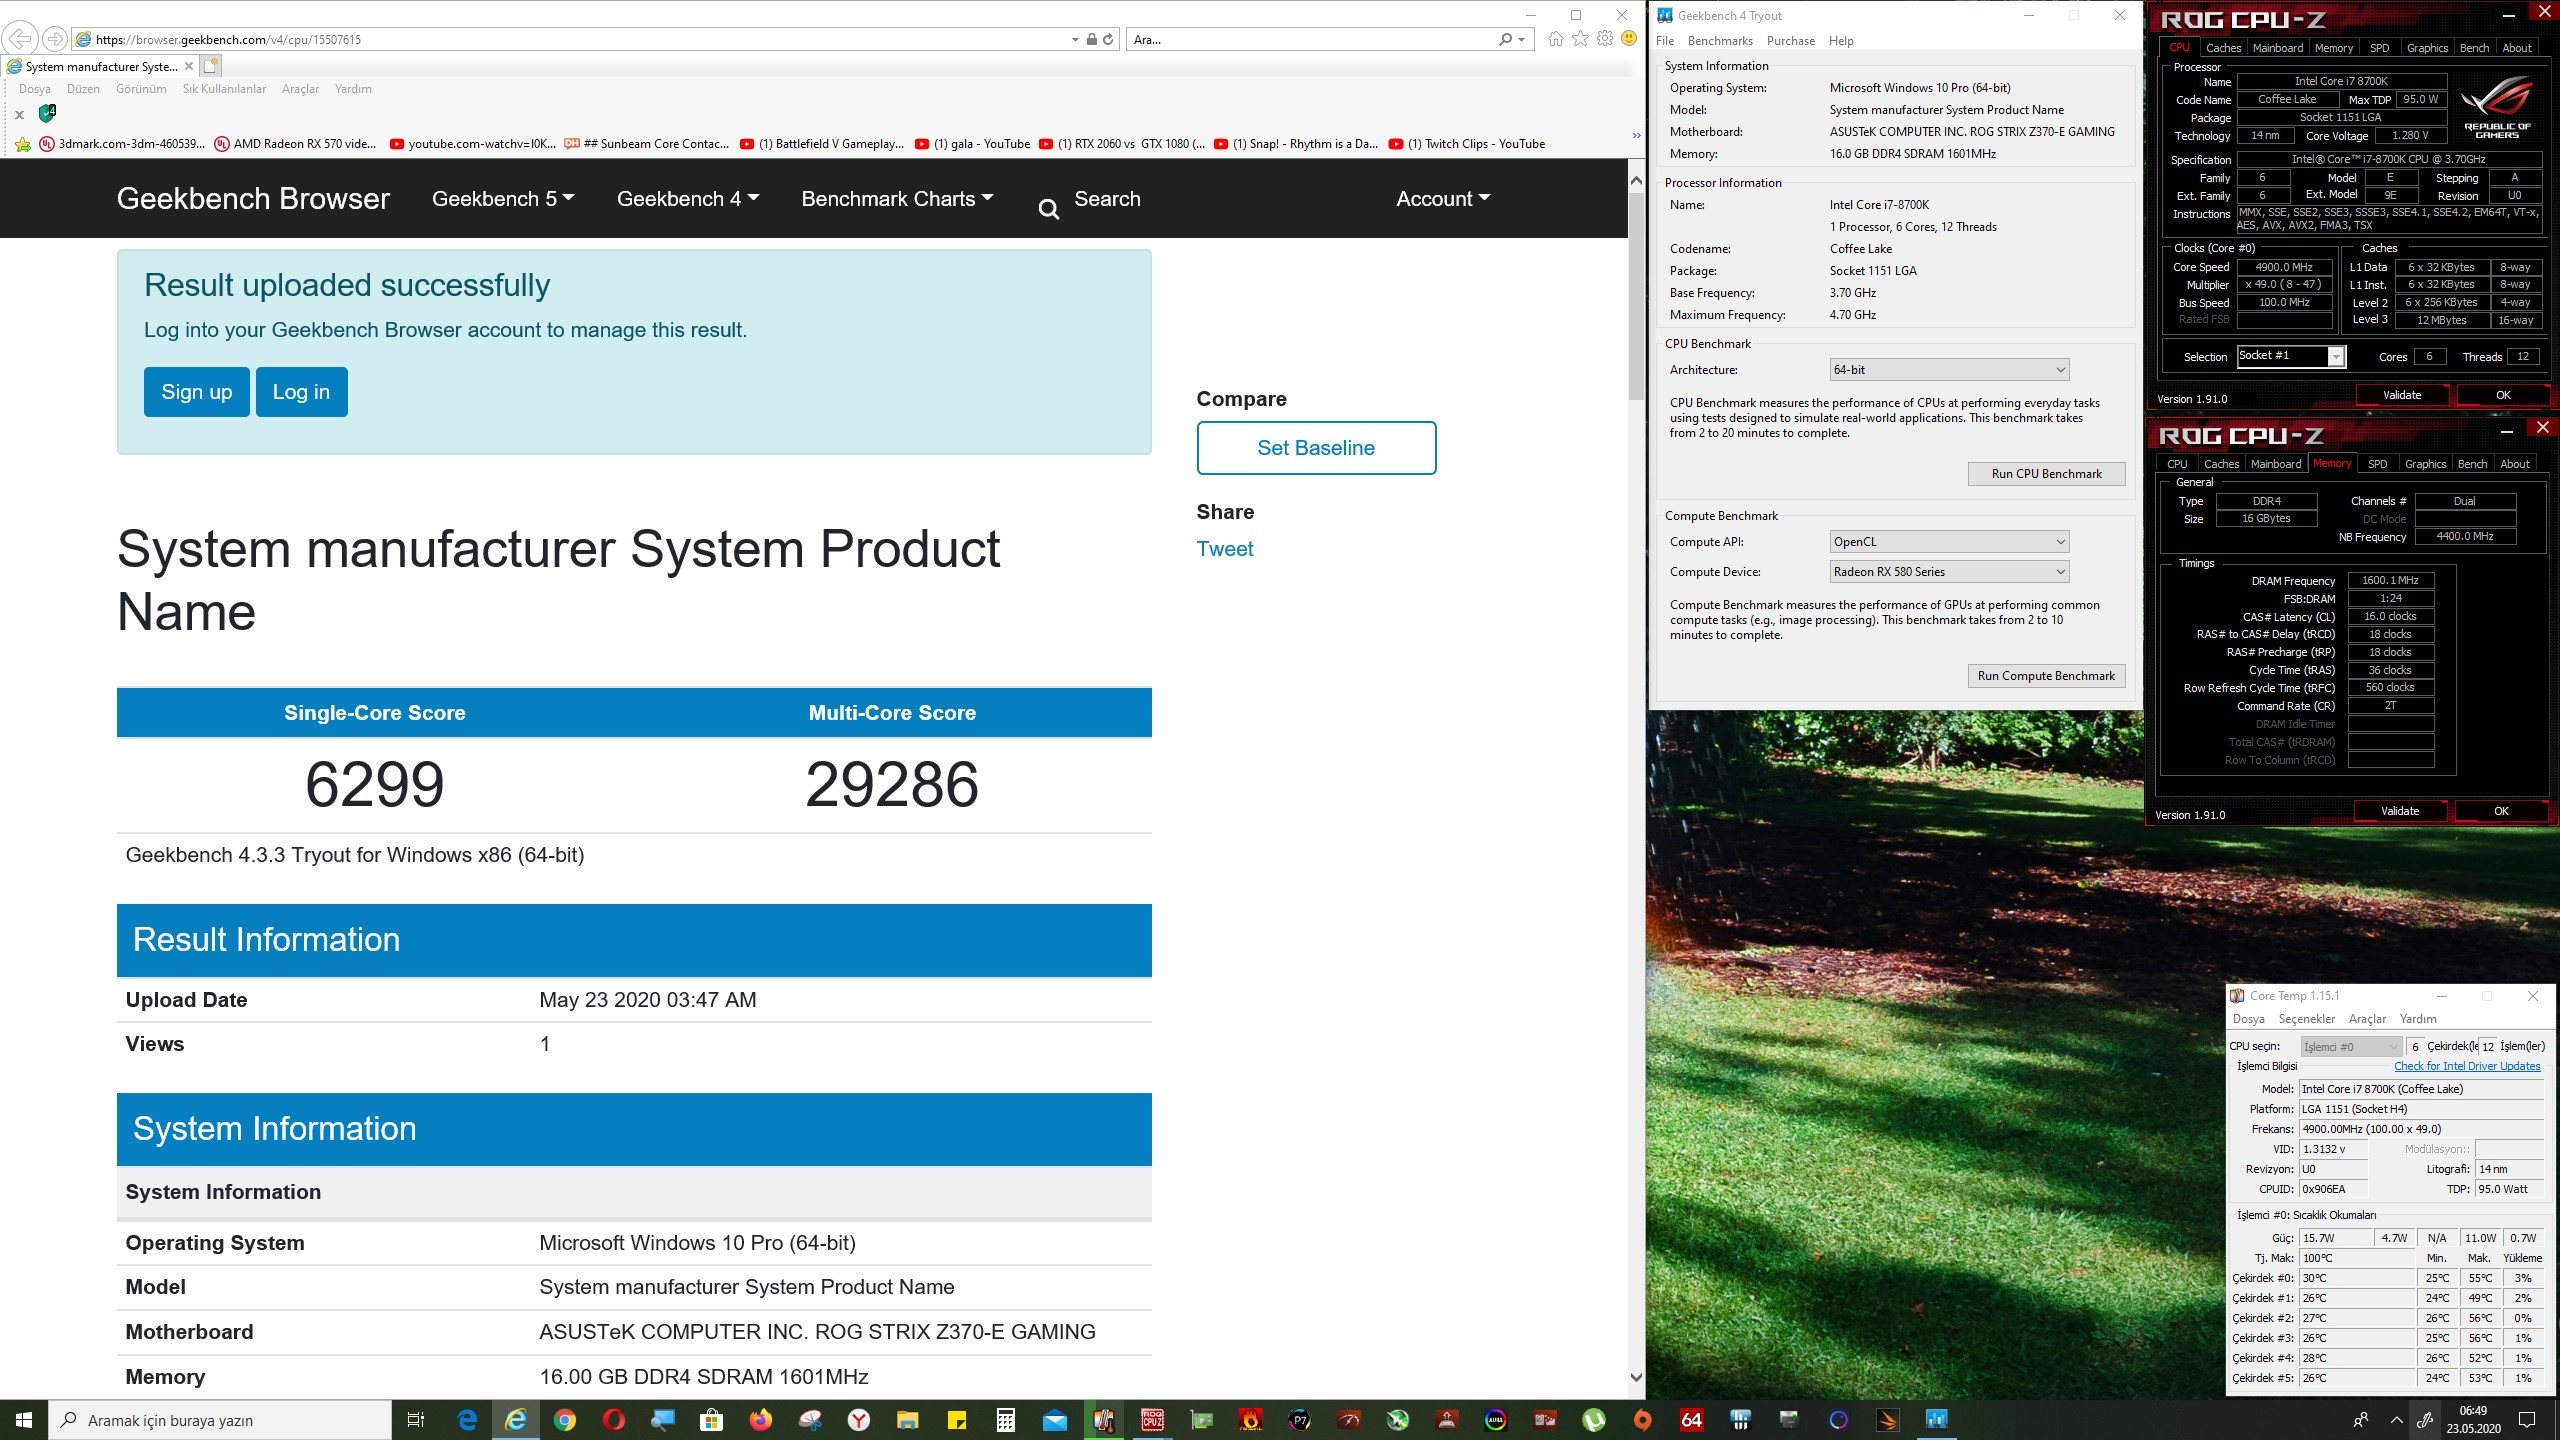Click the browser back arrow button
This screenshot has height=1440, width=2560.
20,39
